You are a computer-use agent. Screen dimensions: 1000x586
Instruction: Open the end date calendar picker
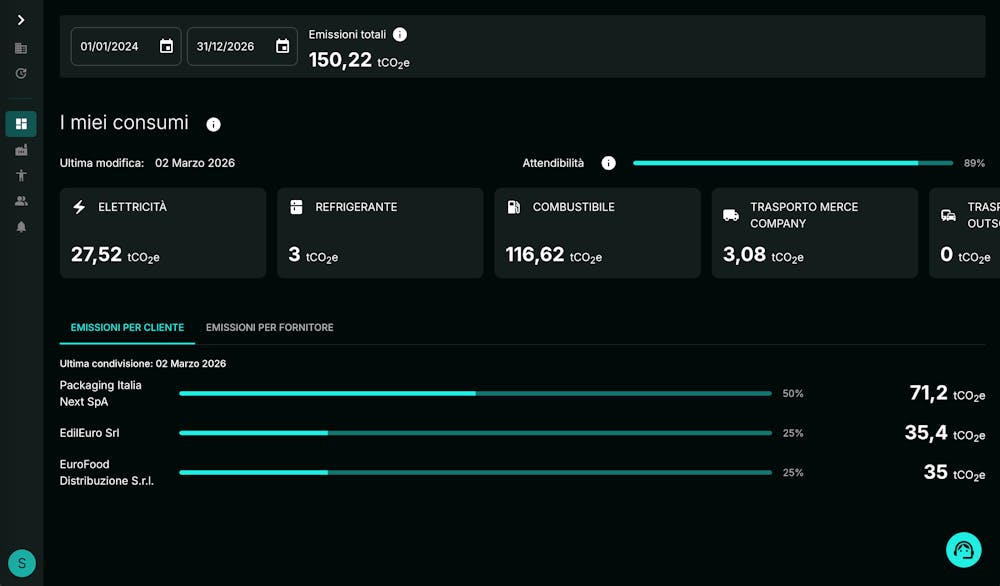(x=282, y=45)
